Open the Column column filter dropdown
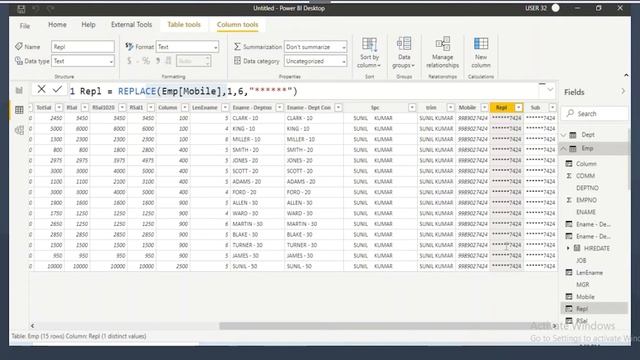This screenshot has width=640, height=360. [x=185, y=107]
